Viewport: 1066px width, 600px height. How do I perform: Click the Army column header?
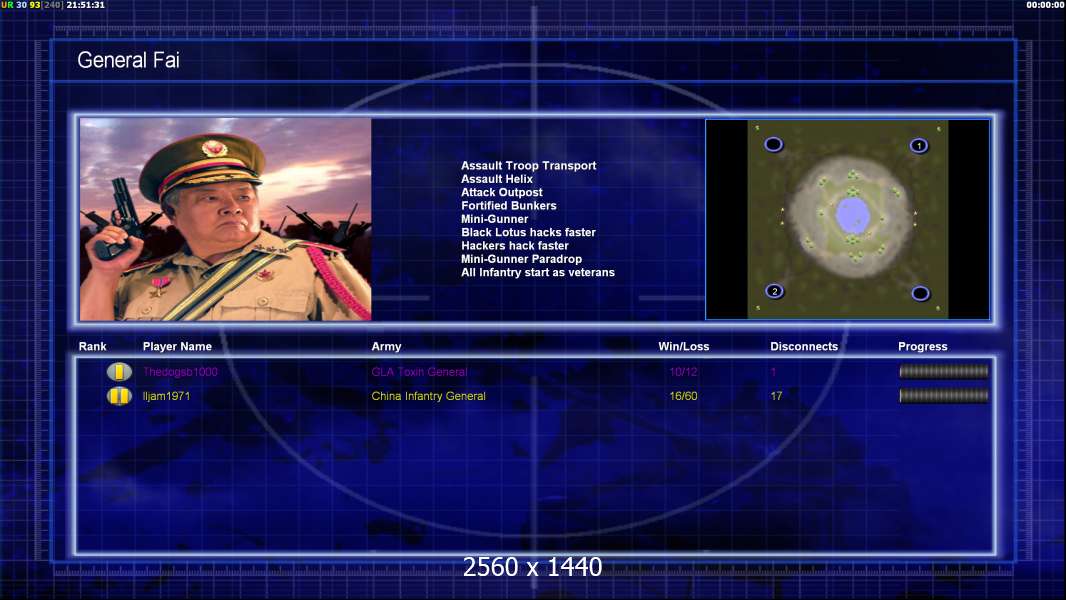[x=386, y=347]
